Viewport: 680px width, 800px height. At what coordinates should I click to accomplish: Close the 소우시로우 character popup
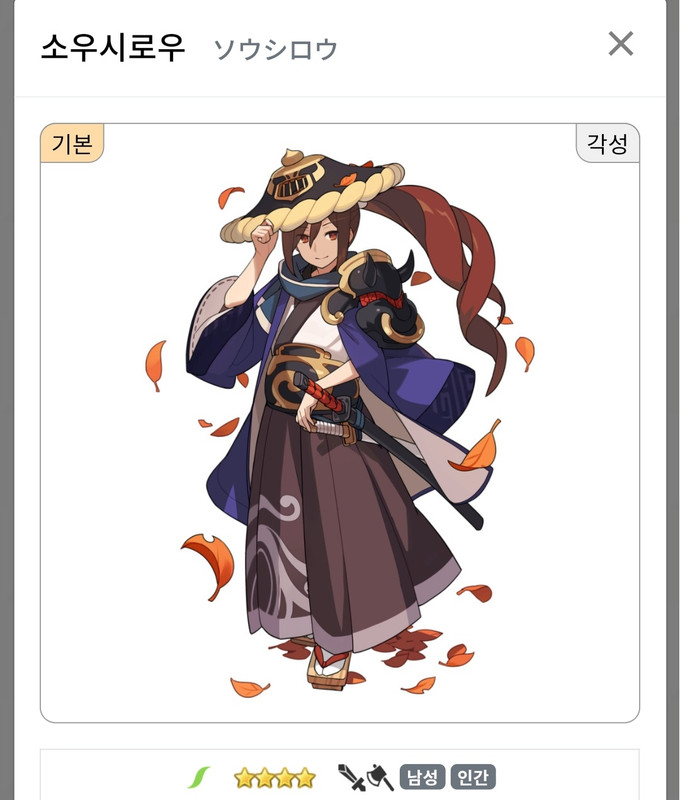621,43
